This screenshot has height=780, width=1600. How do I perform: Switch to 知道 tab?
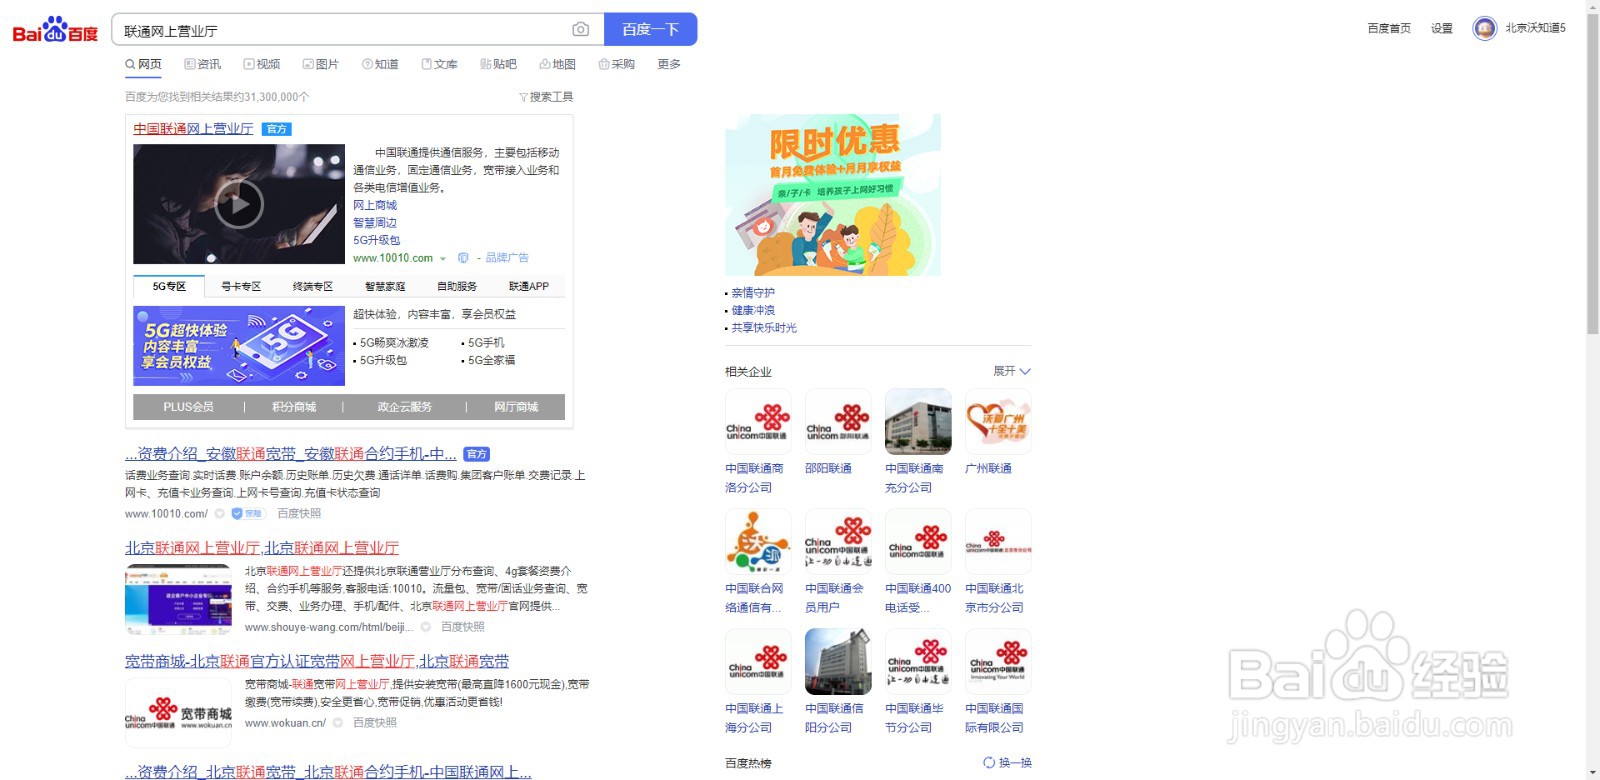[380, 64]
